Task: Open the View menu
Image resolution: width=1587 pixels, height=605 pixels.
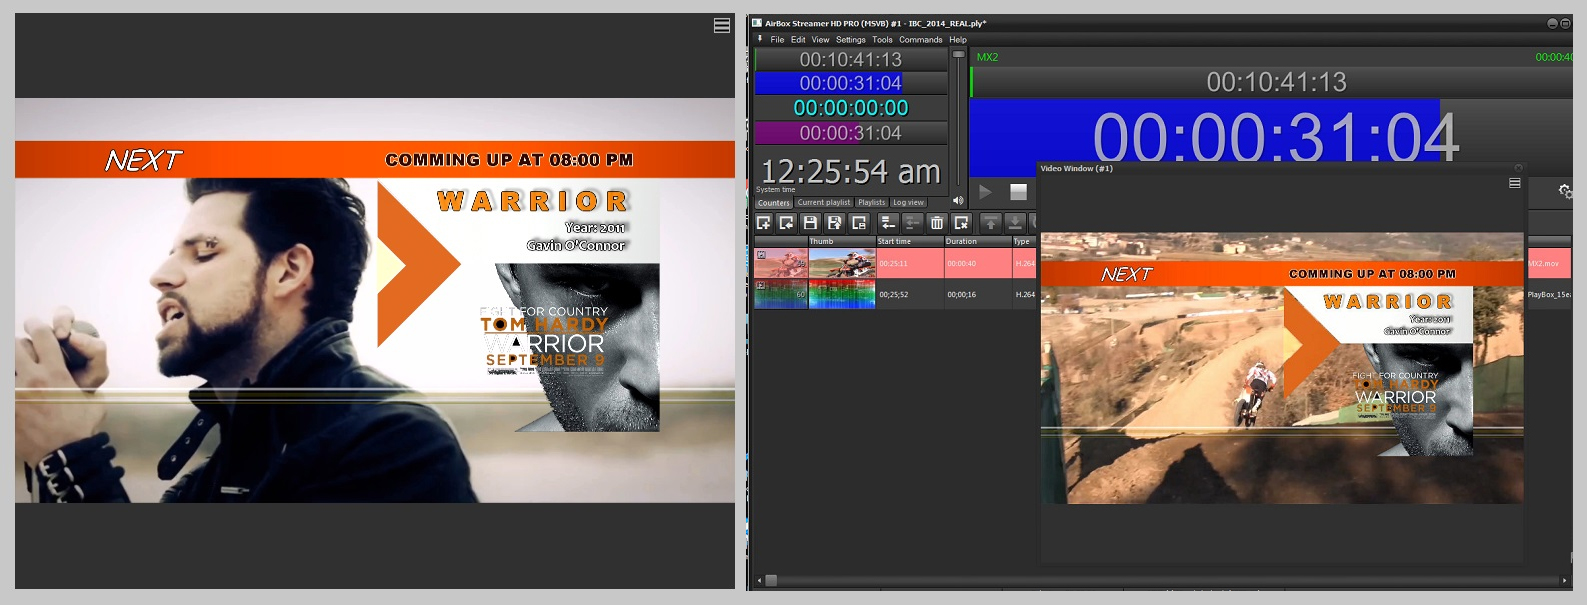Action: (820, 40)
